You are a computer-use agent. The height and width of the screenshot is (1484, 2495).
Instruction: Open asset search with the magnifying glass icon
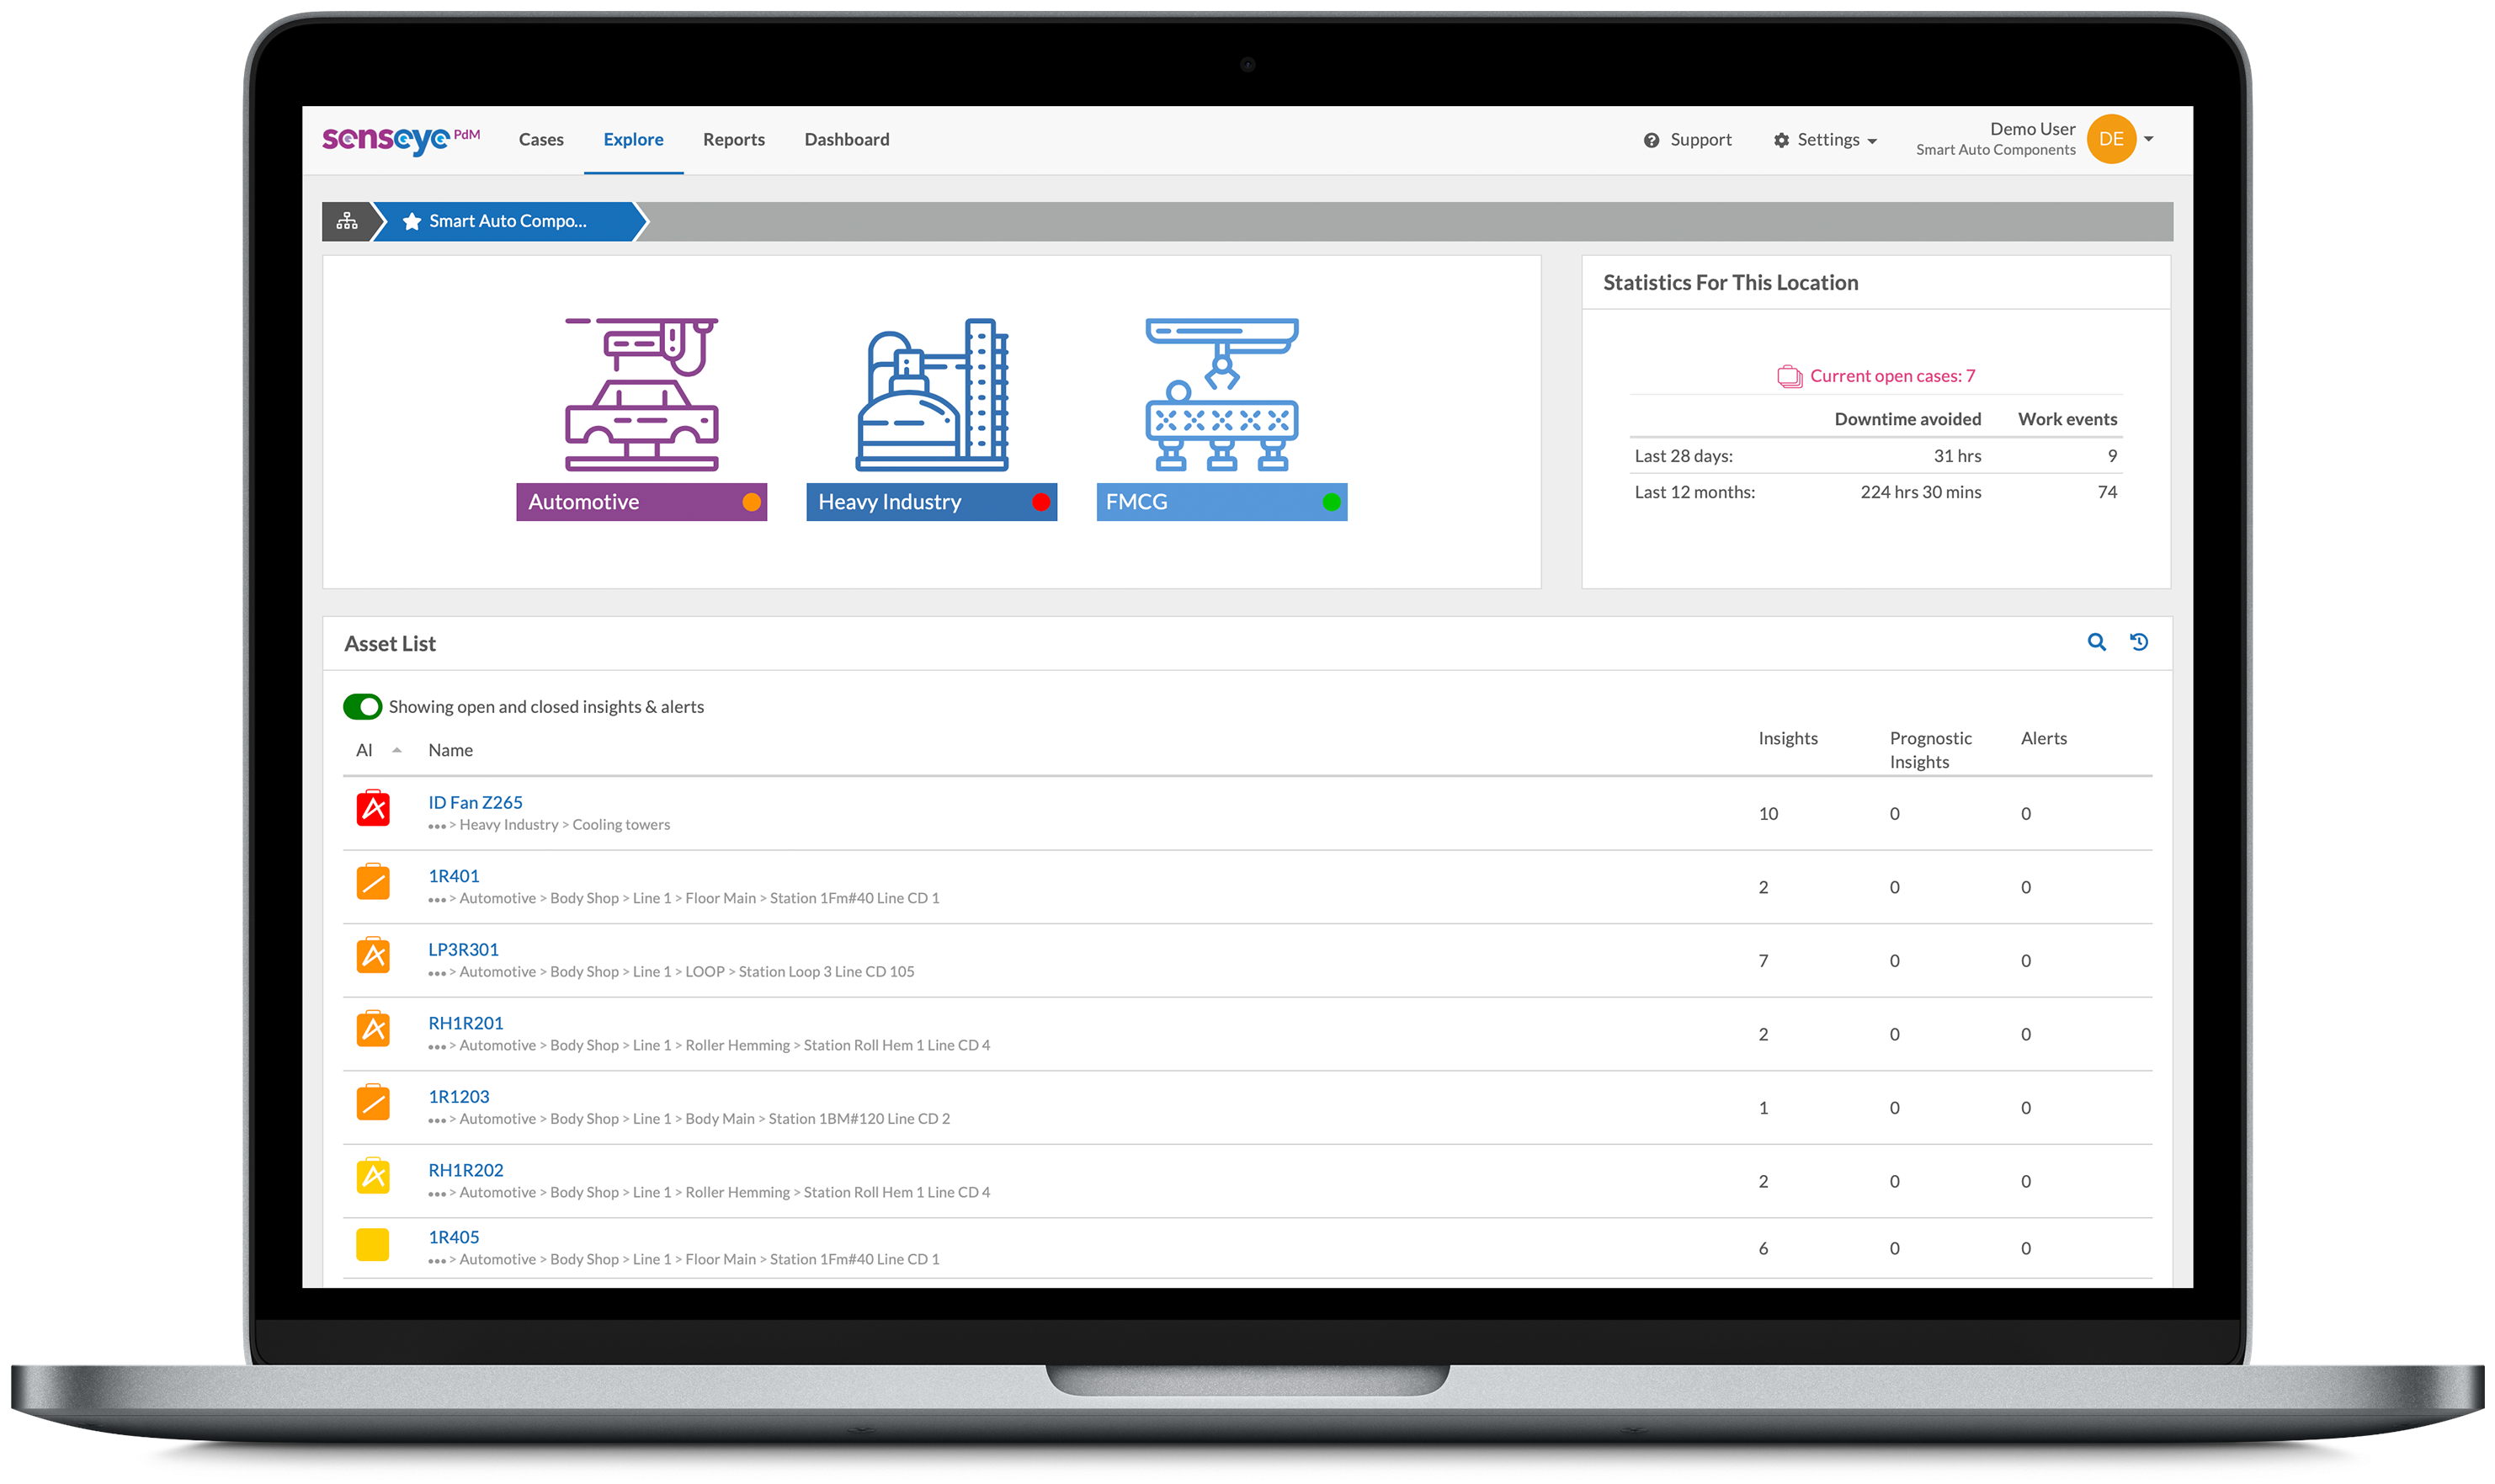[x=2096, y=643]
